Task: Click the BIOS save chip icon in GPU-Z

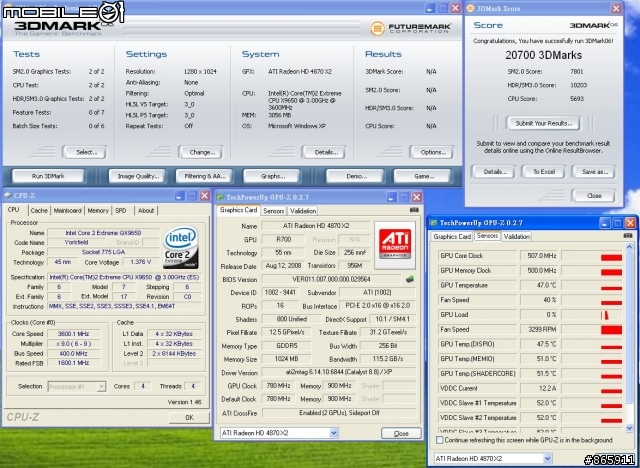Action: [x=409, y=279]
